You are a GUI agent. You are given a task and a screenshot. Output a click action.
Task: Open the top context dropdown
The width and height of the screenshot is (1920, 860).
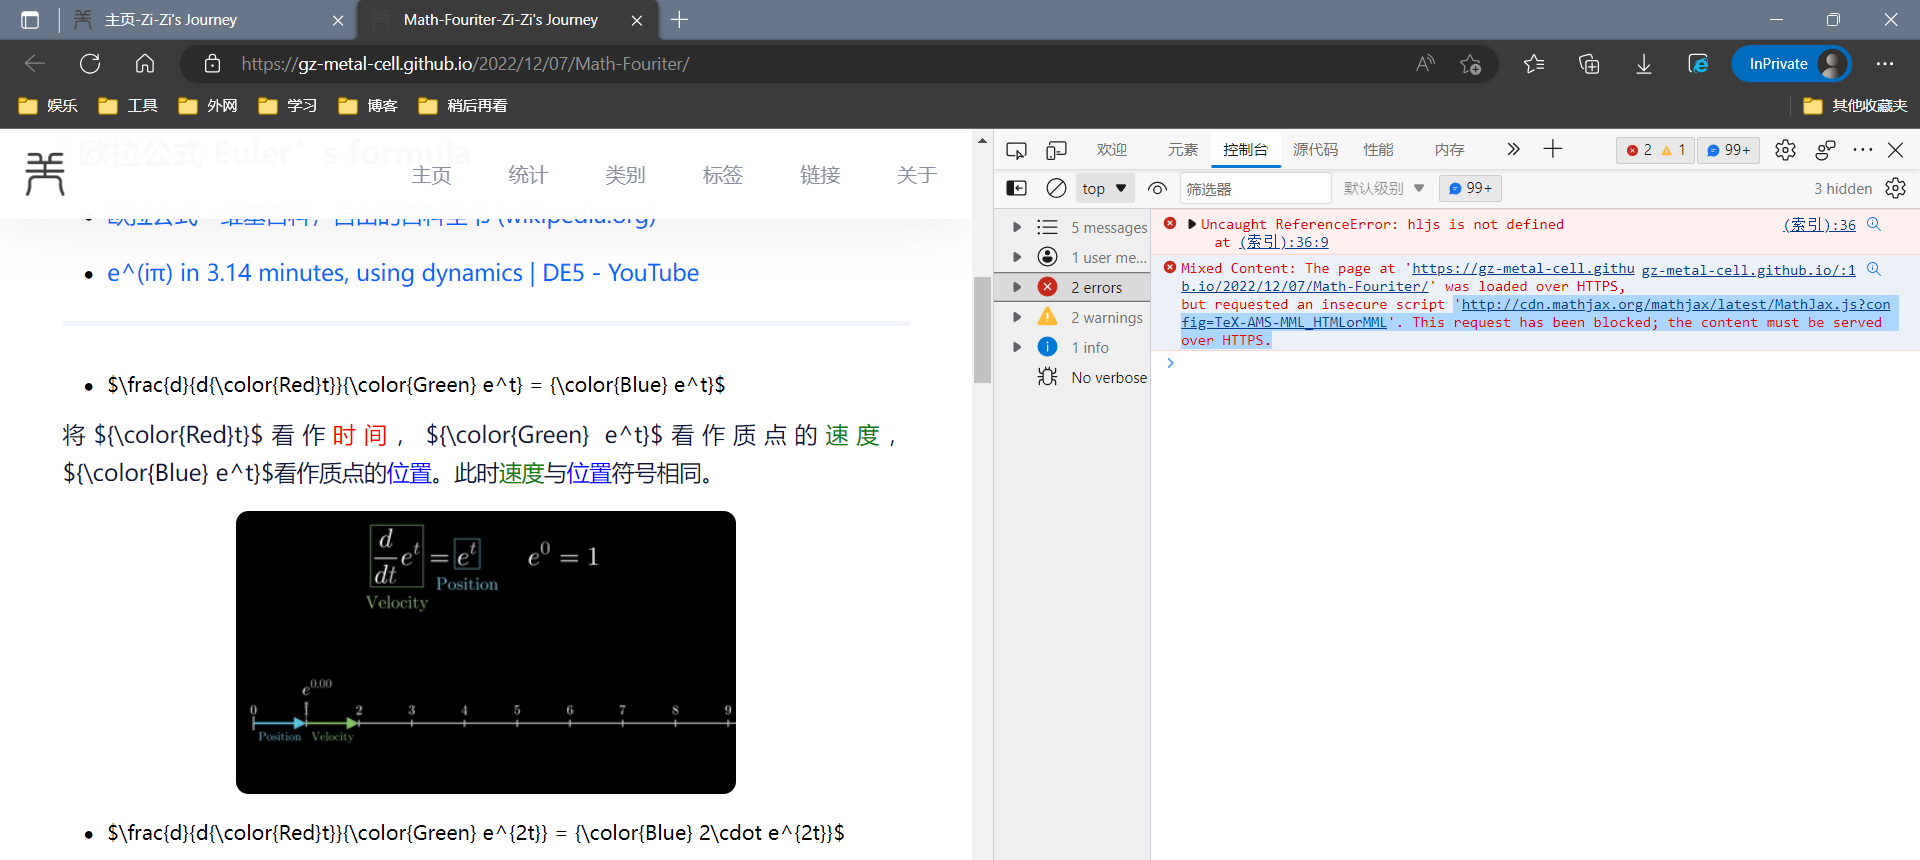(1104, 188)
